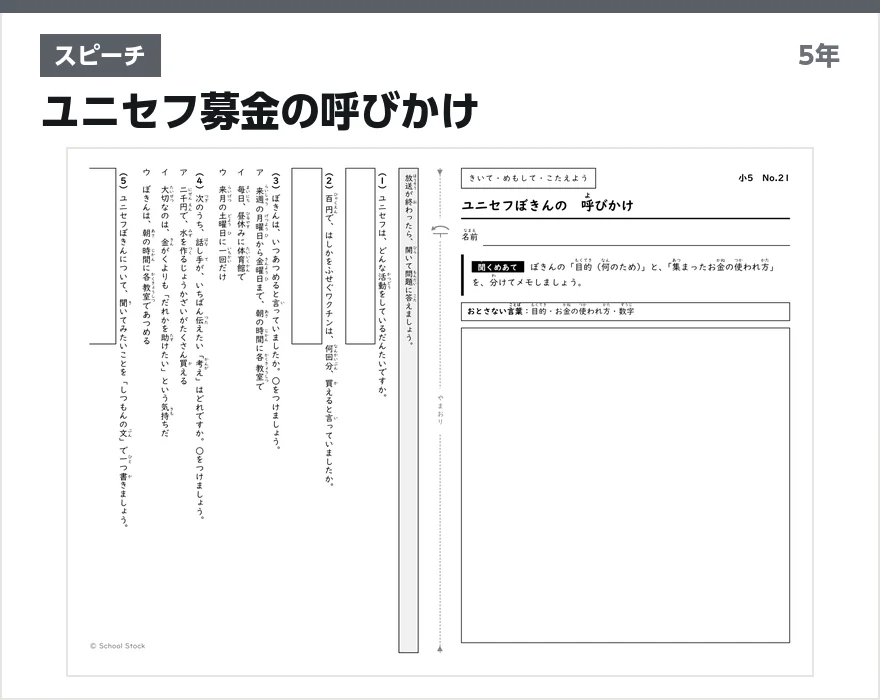Select the title ユニセフ募金の呼びかけ
The width and height of the screenshot is (880, 700).
click(x=260, y=112)
